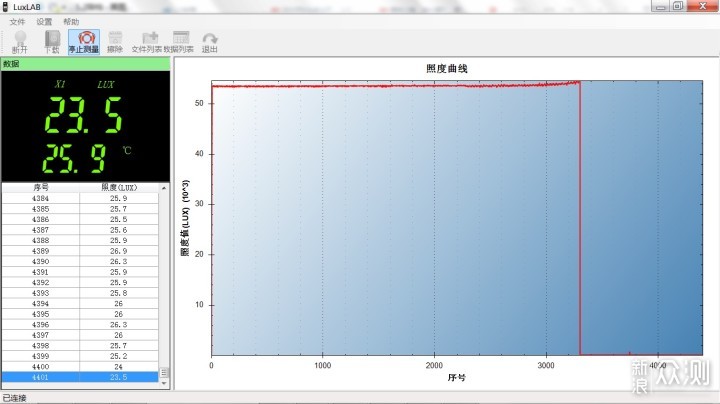Click the 停止测量 (Stop measurement) icon
The image size is (720, 404).
tap(84, 42)
